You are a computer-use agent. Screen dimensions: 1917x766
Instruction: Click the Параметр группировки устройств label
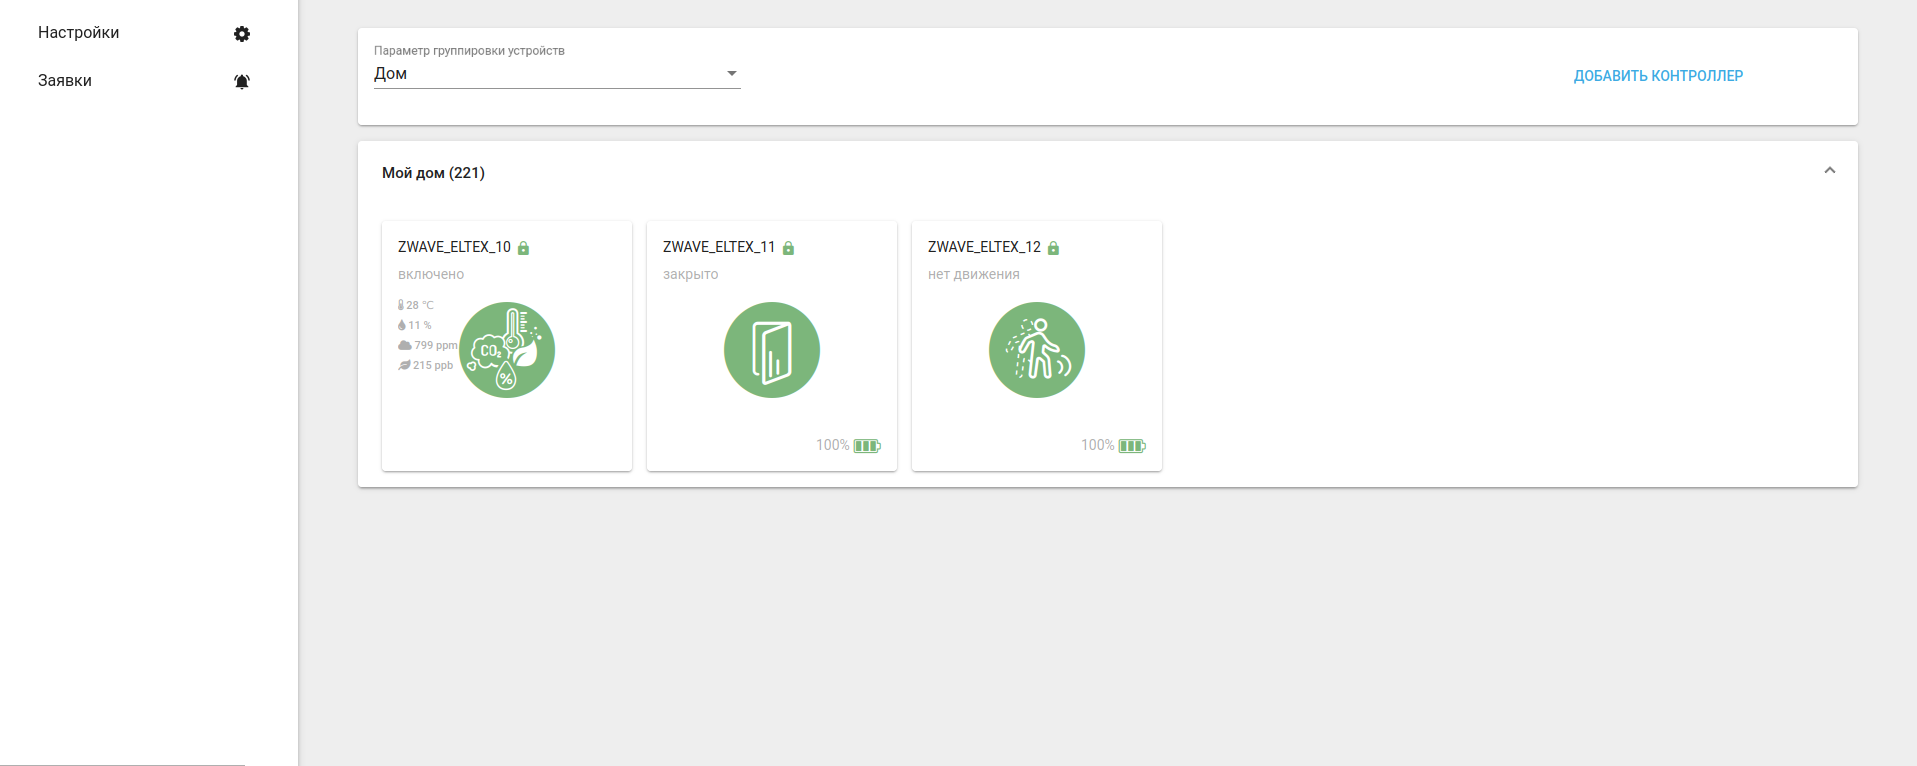469,51
